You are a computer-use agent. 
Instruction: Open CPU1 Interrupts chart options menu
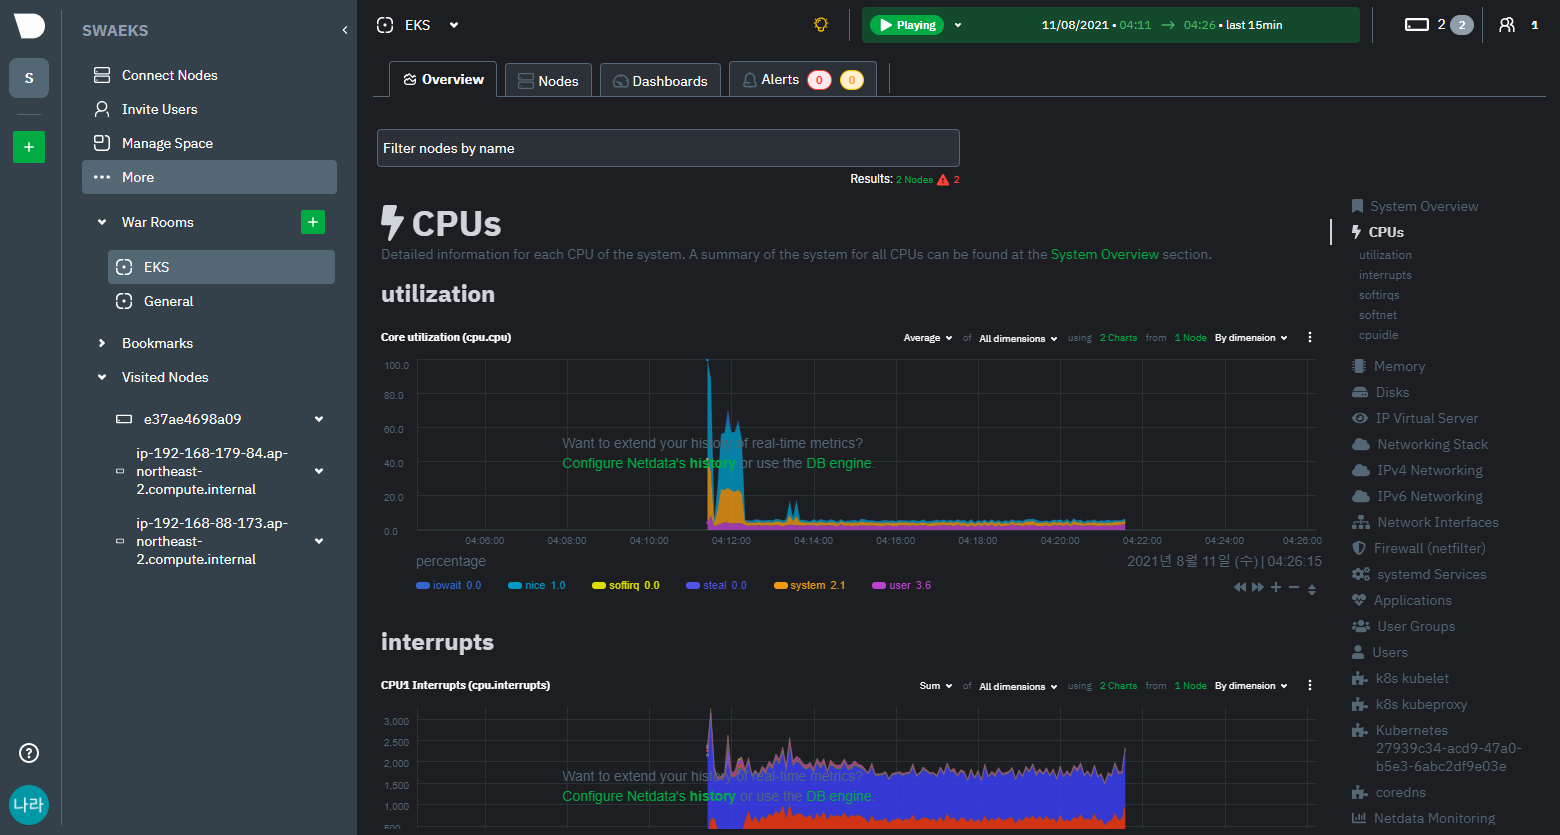(1310, 686)
